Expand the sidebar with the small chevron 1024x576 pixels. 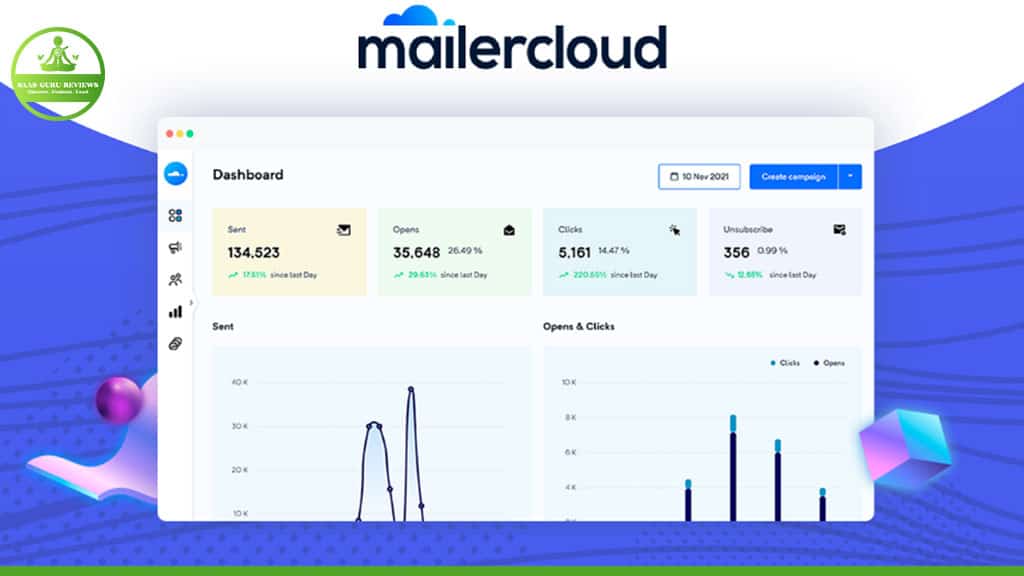[191, 302]
